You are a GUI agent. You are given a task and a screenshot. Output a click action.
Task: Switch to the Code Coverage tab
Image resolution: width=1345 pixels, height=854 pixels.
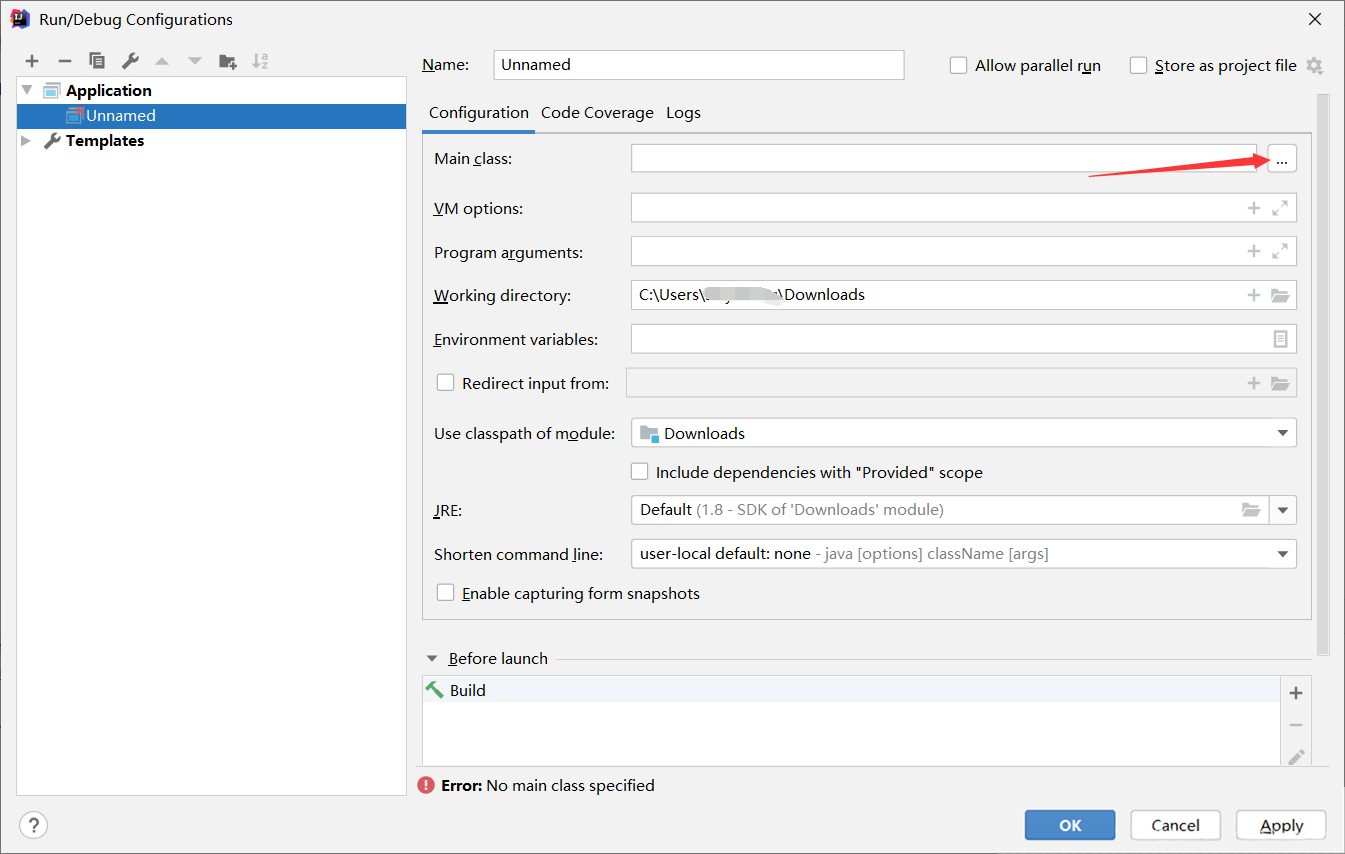[x=597, y=113]
